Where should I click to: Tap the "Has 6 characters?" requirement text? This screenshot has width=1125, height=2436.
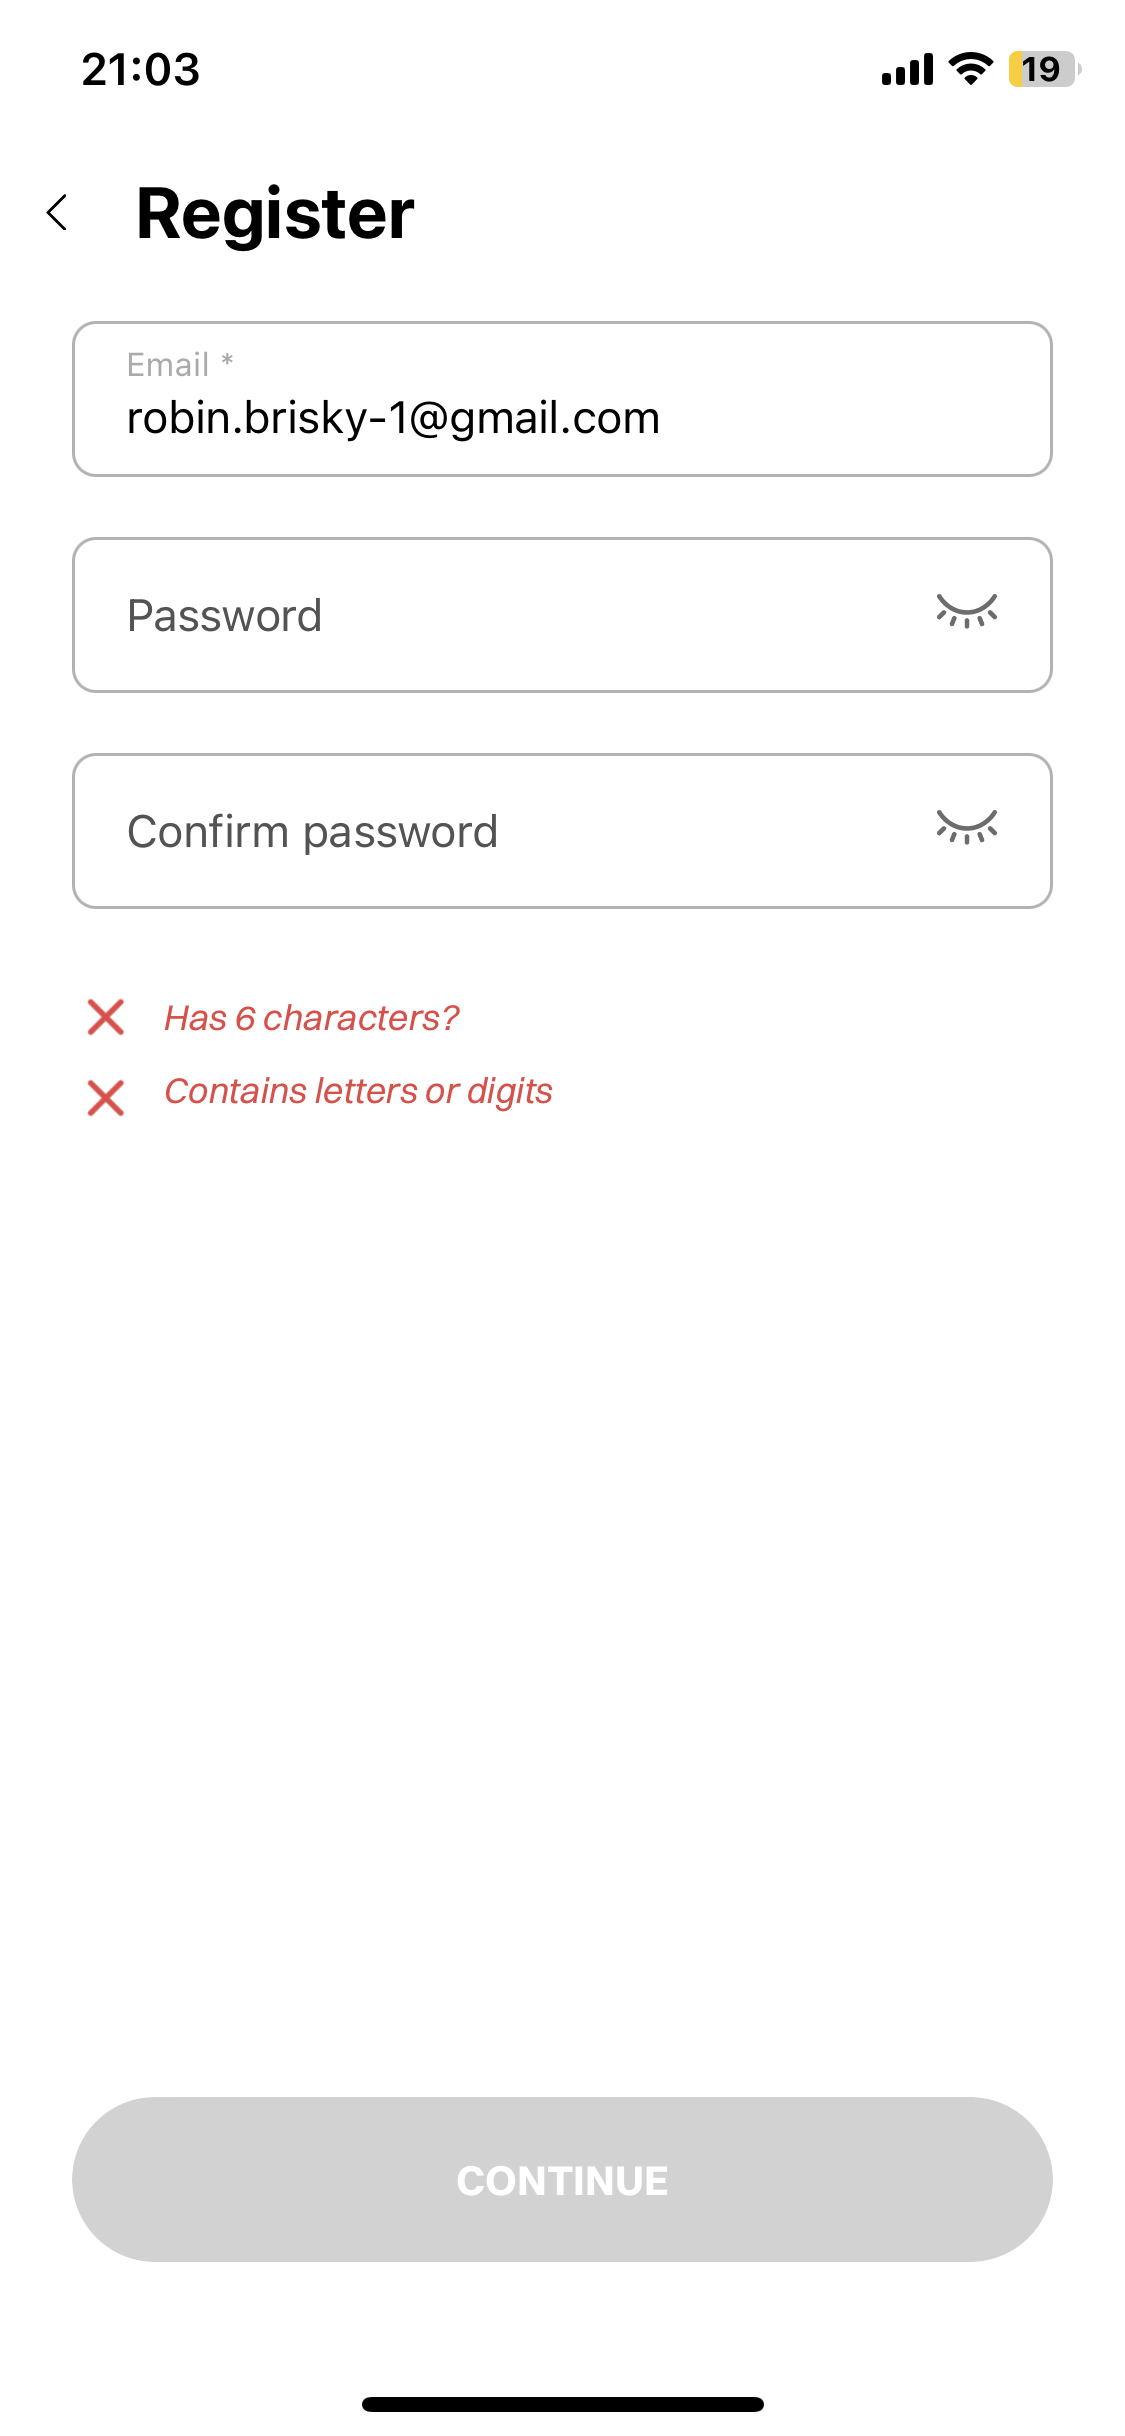(311, 1018)
